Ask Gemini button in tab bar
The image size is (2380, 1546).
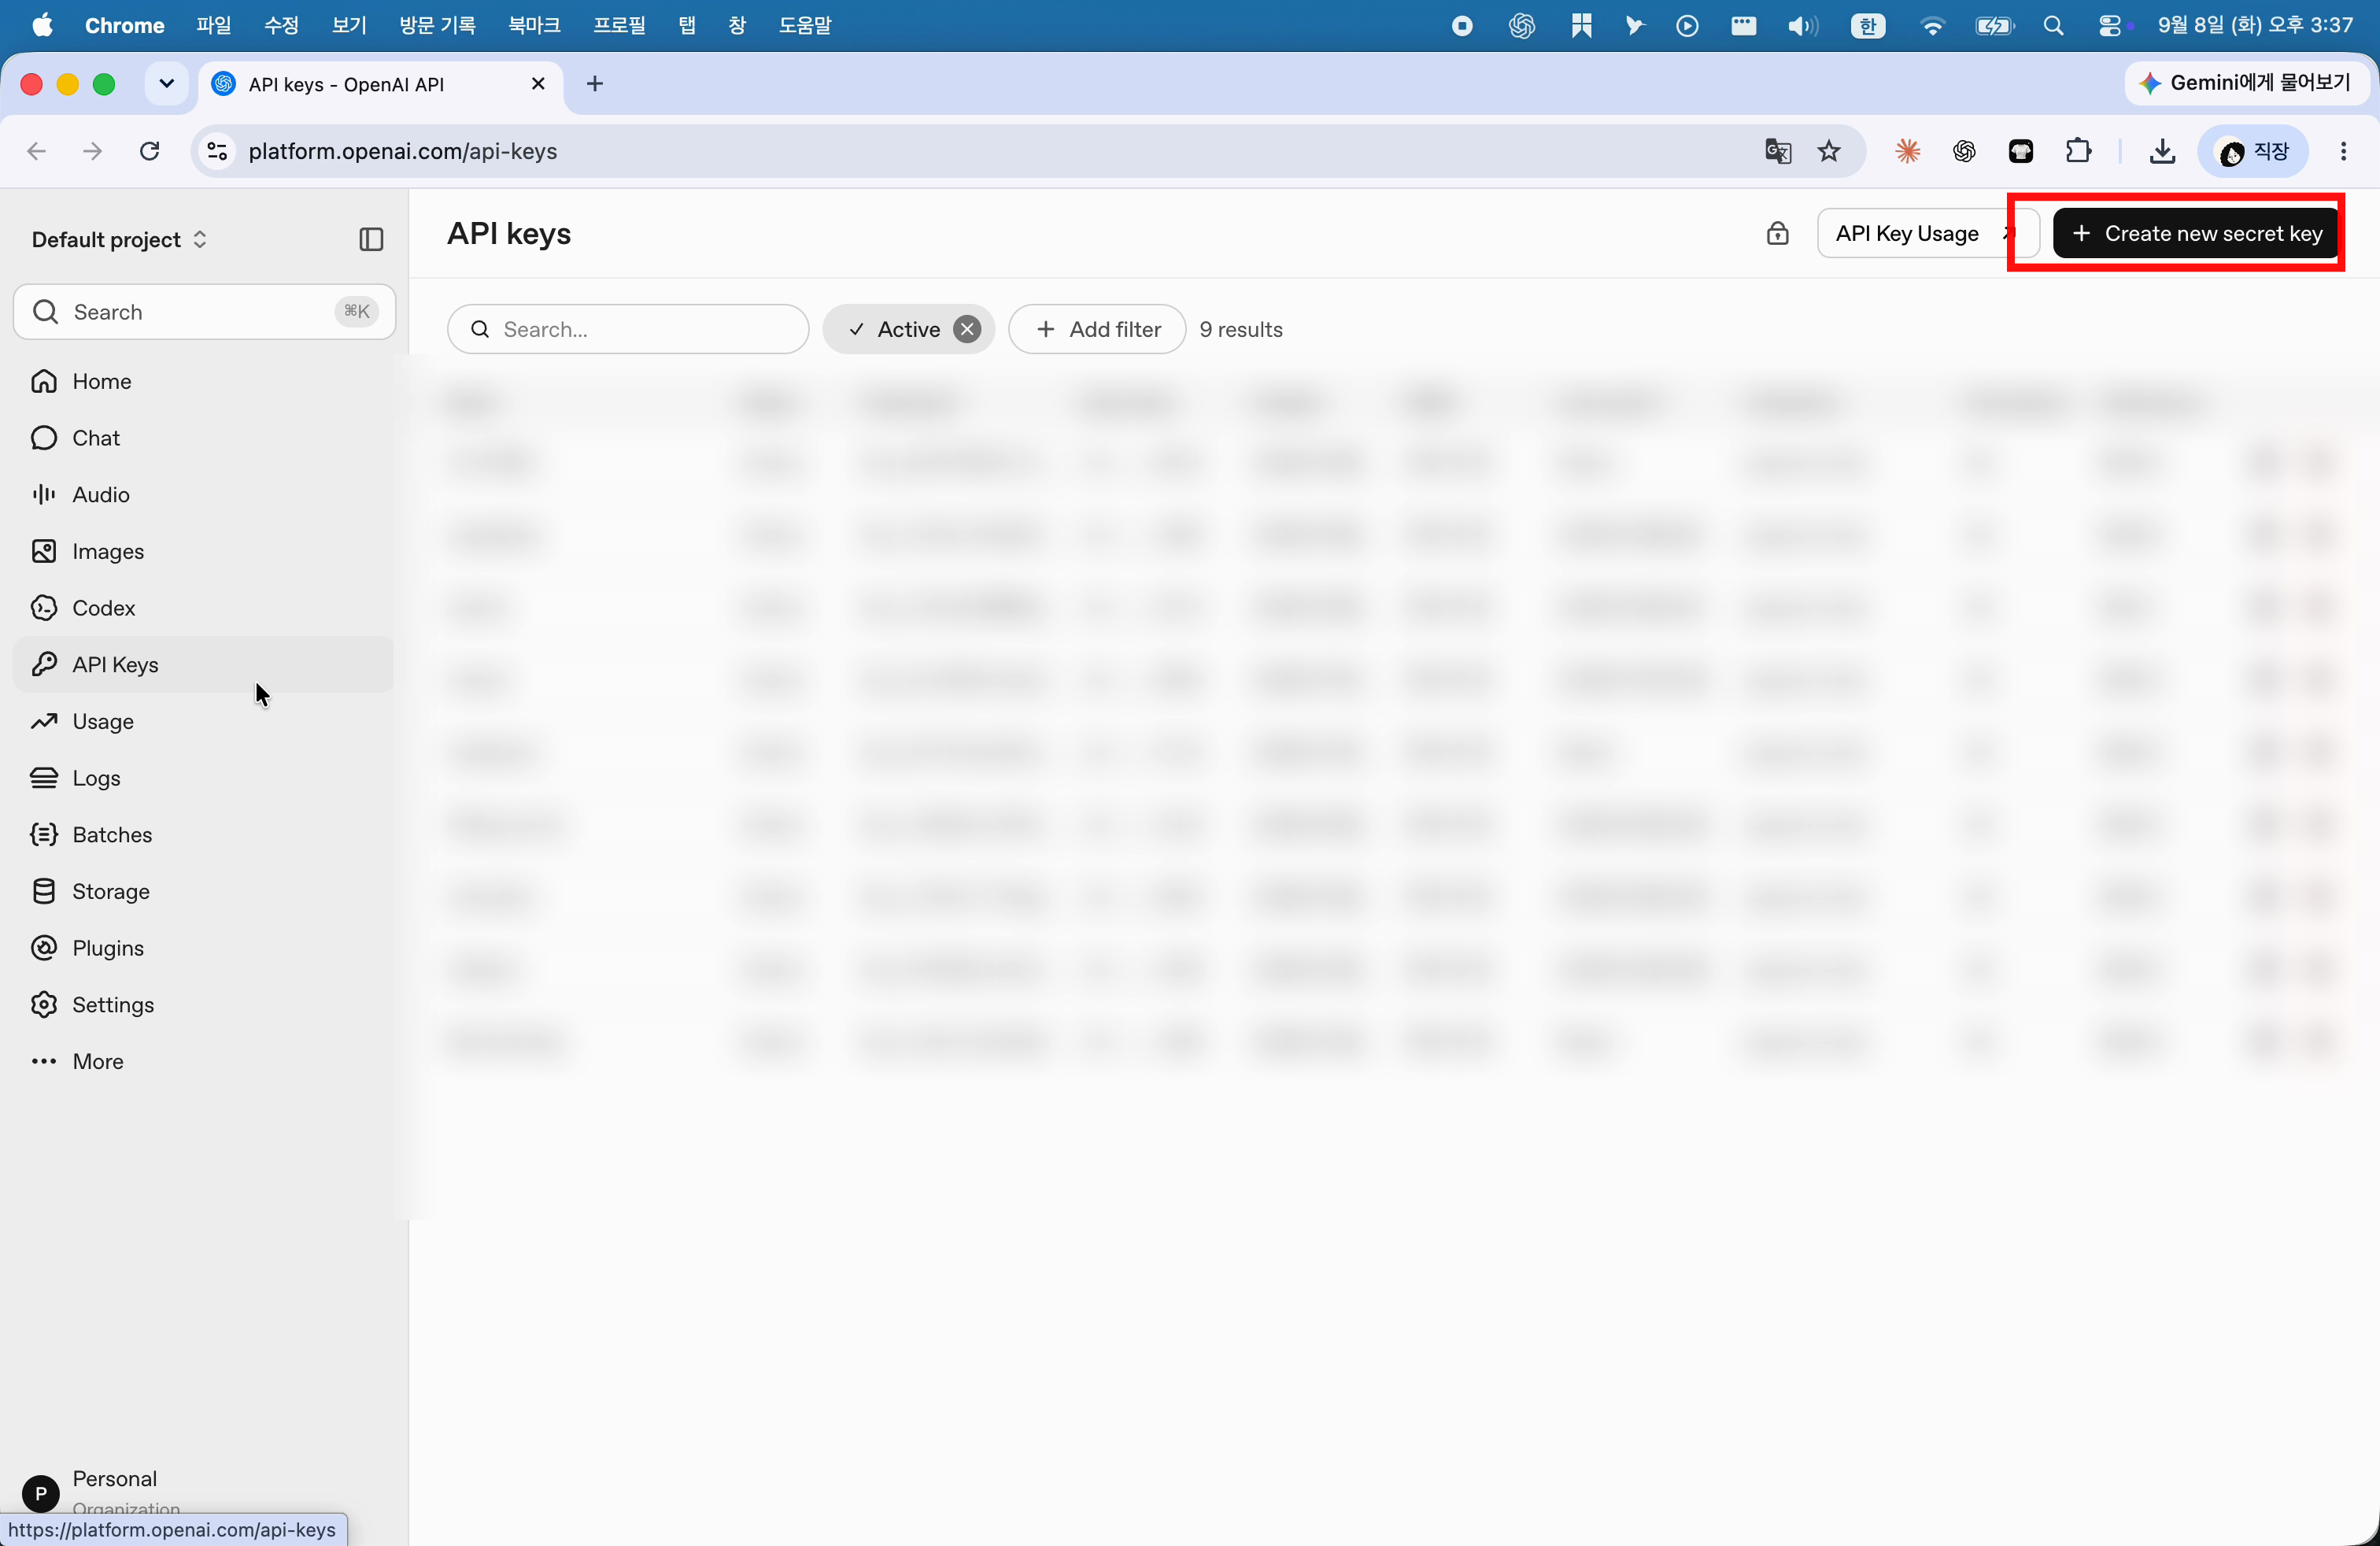2246,83
